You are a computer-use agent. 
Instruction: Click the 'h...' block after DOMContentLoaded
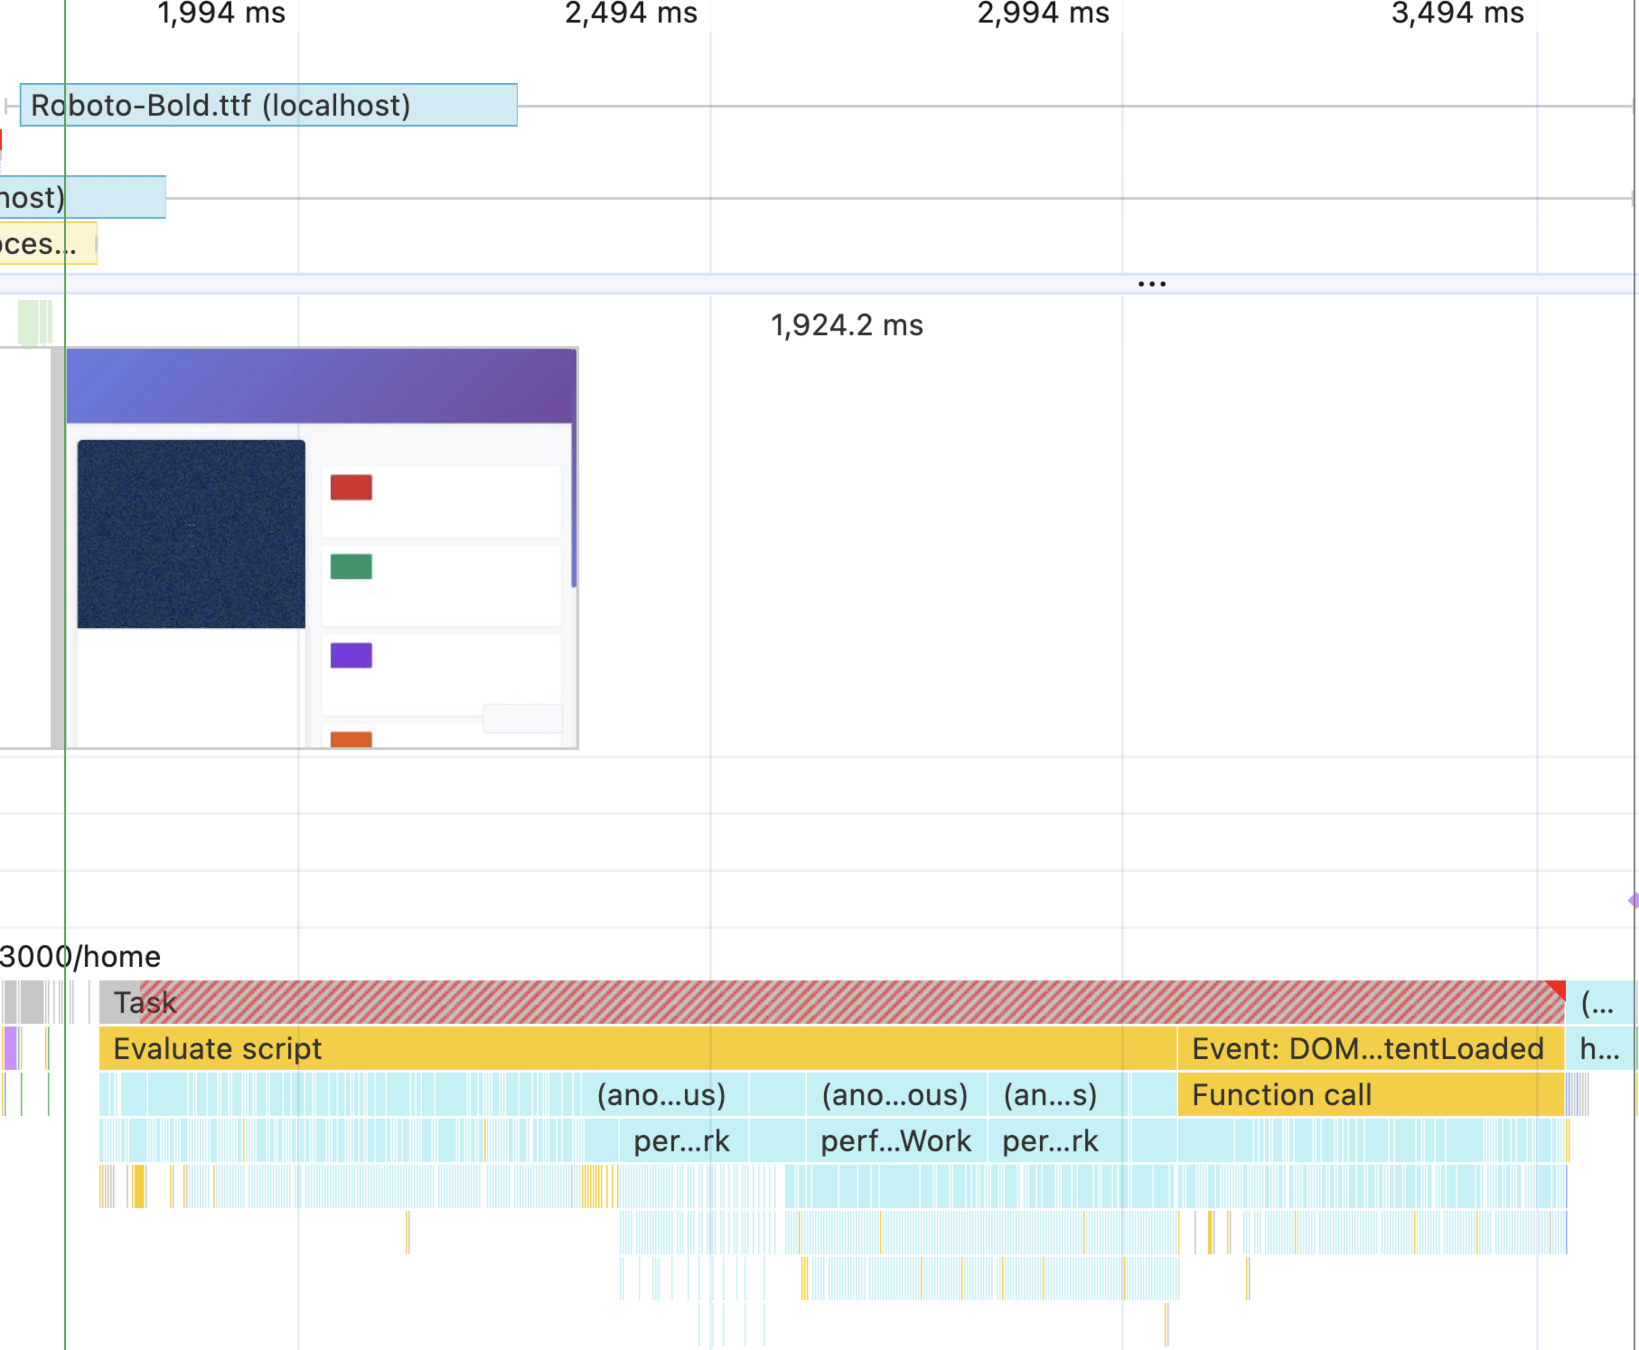point(1599,1049)
